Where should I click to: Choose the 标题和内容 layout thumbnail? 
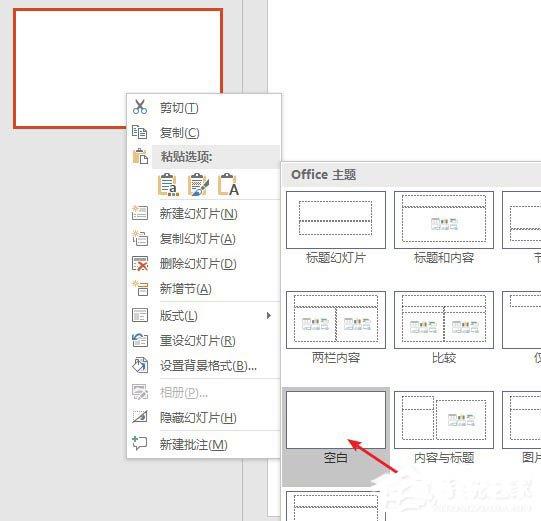click(444, 220)
